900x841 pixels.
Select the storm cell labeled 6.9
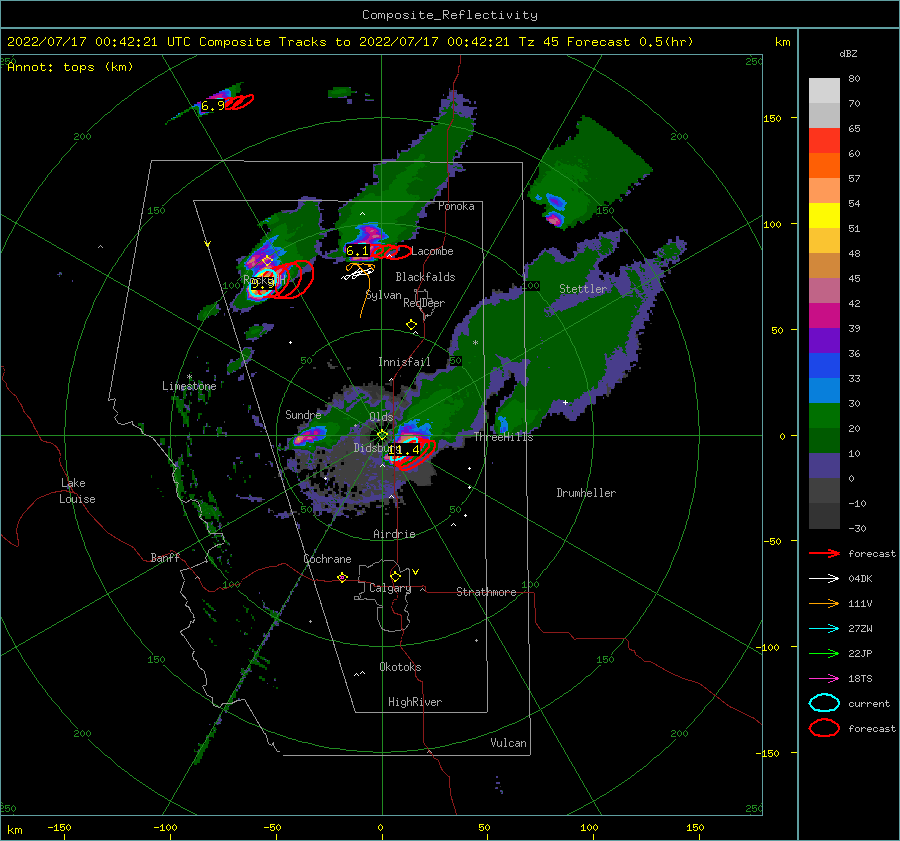(212, 106)
